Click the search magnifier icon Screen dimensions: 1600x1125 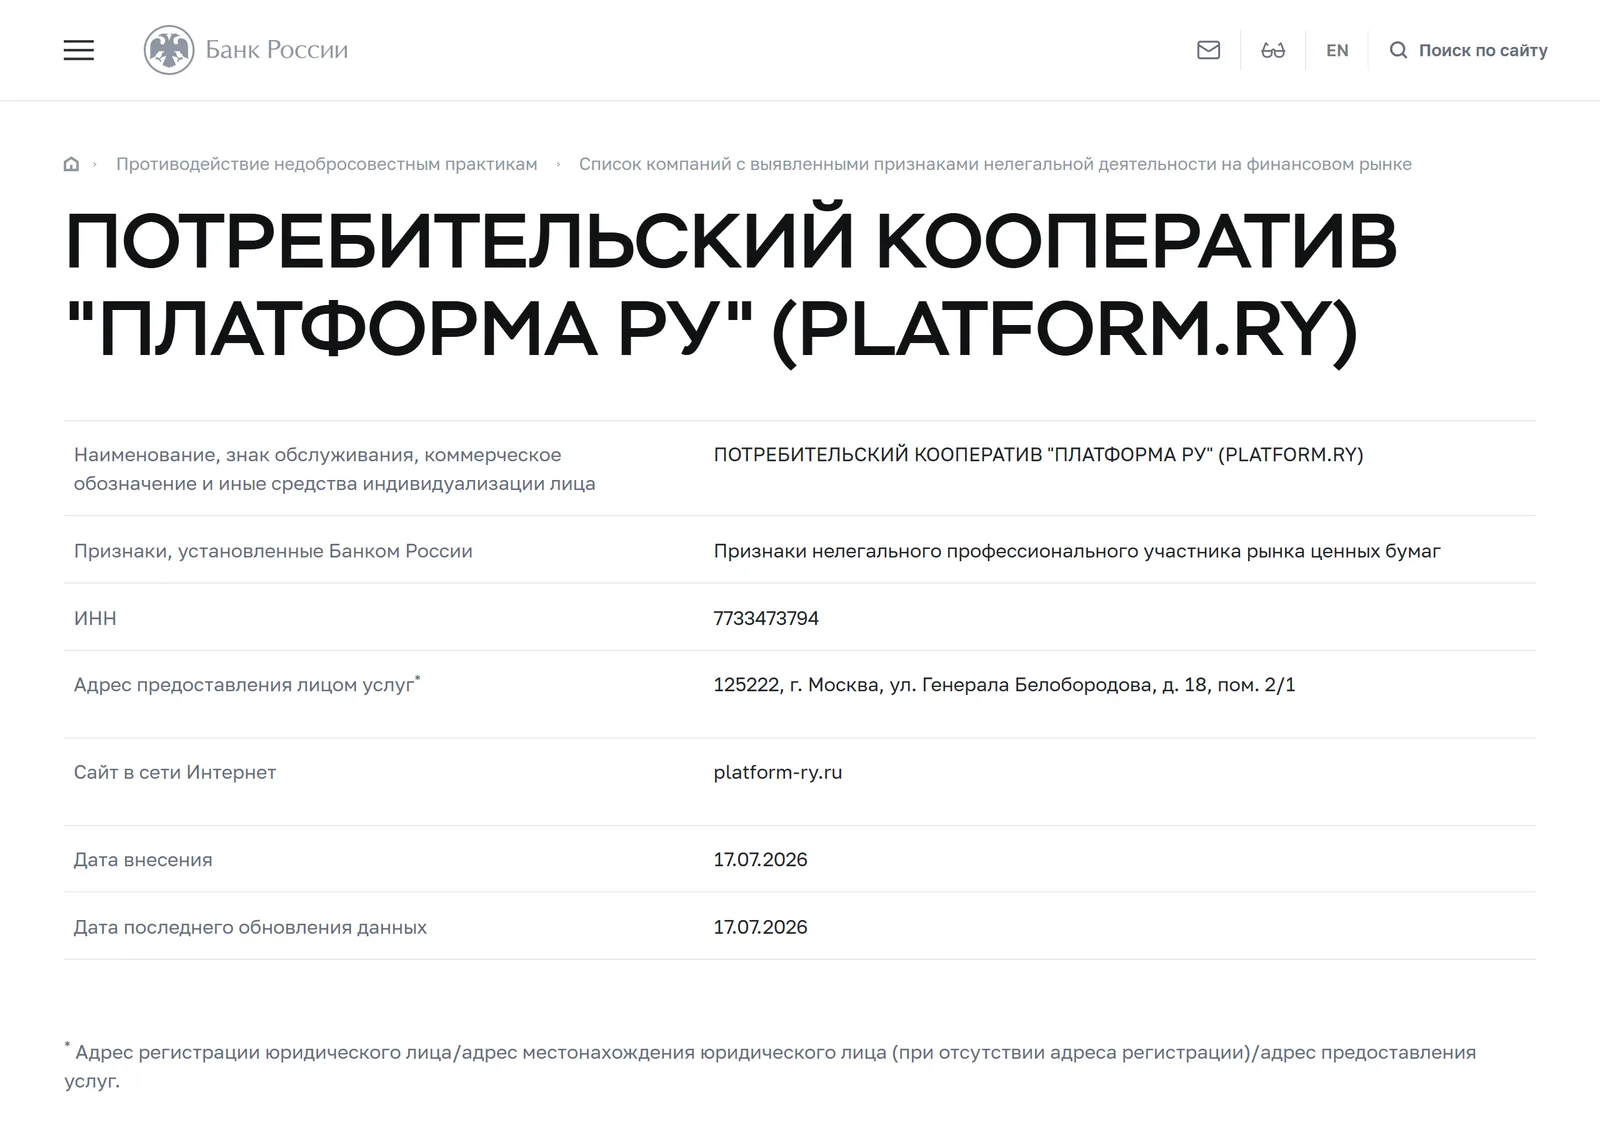(x=1398, y=50)
